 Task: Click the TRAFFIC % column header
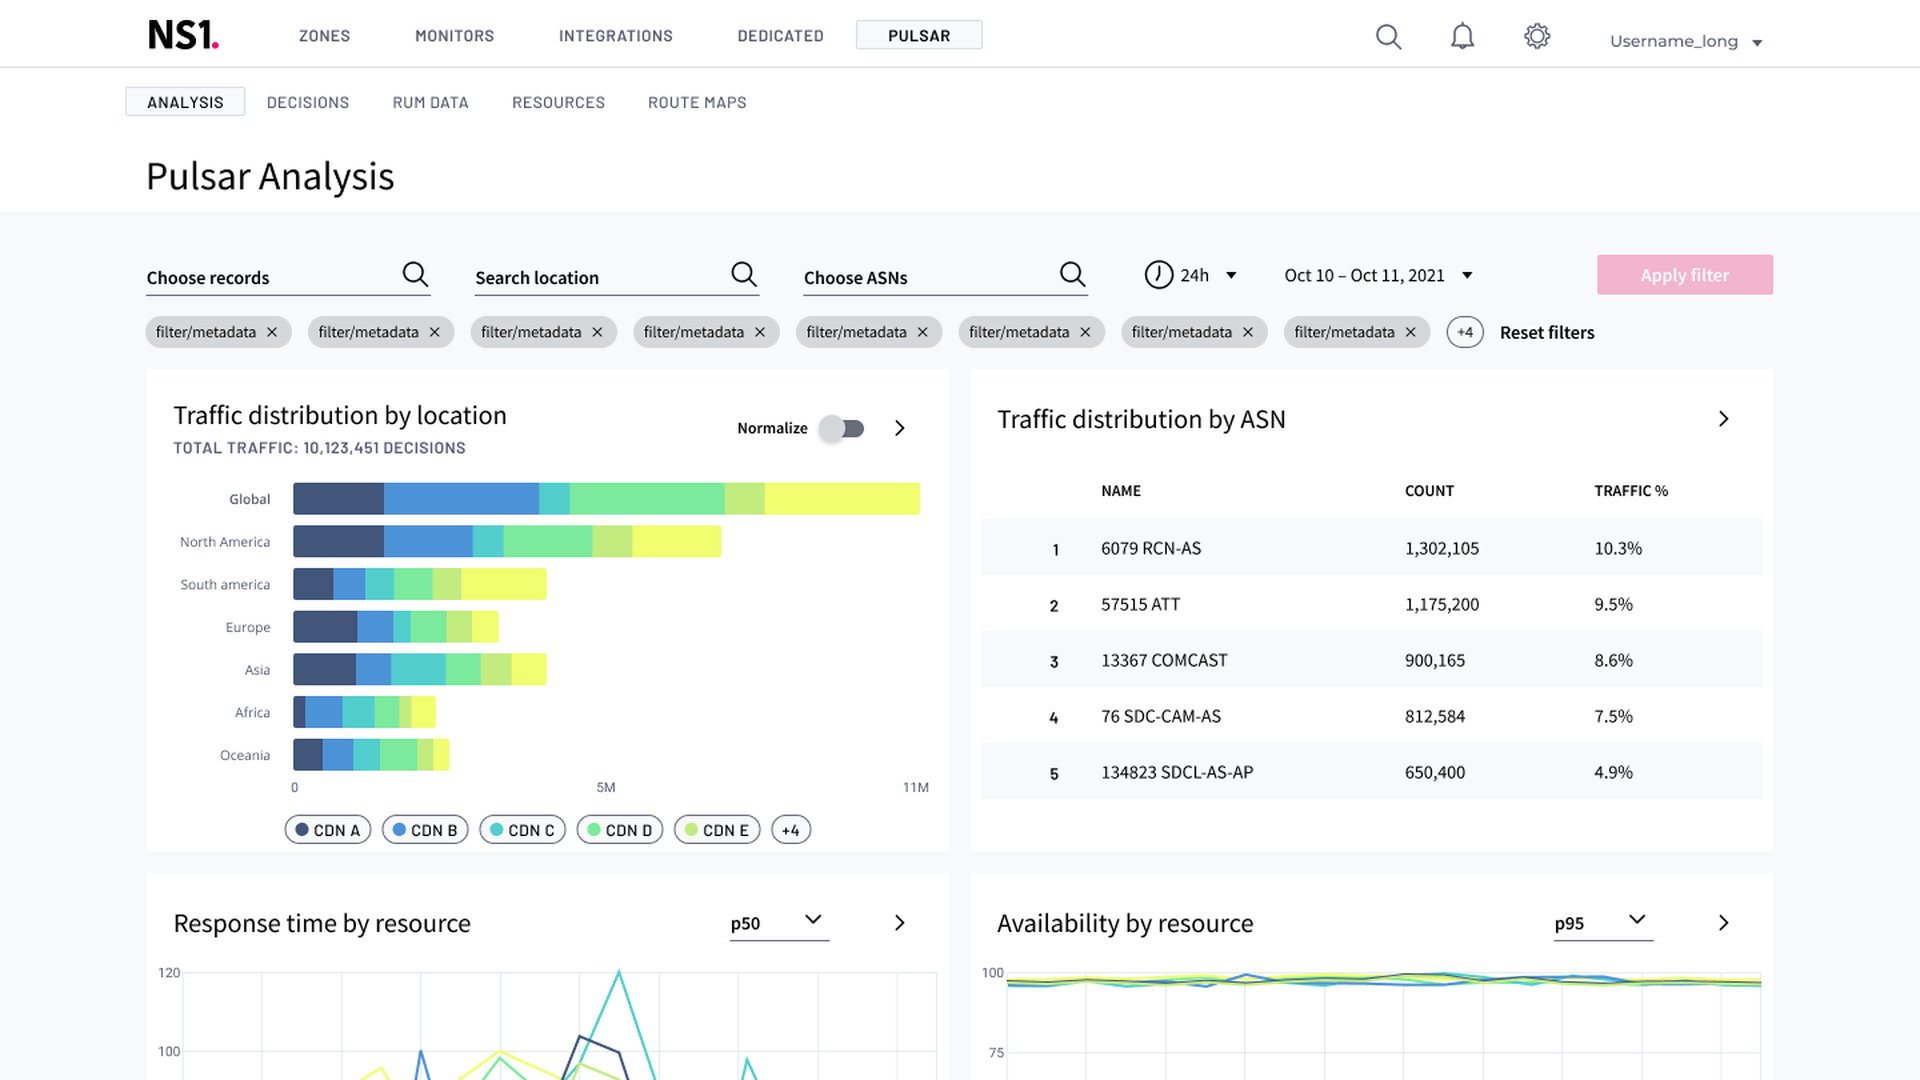(1631, 491)
